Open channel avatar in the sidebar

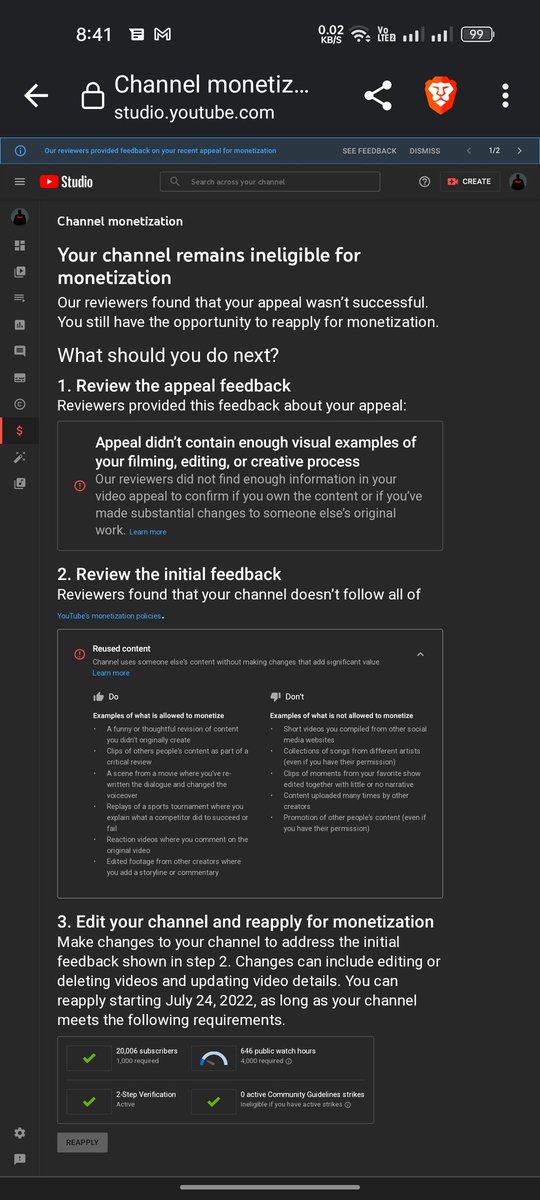click(x=20, y=217)
